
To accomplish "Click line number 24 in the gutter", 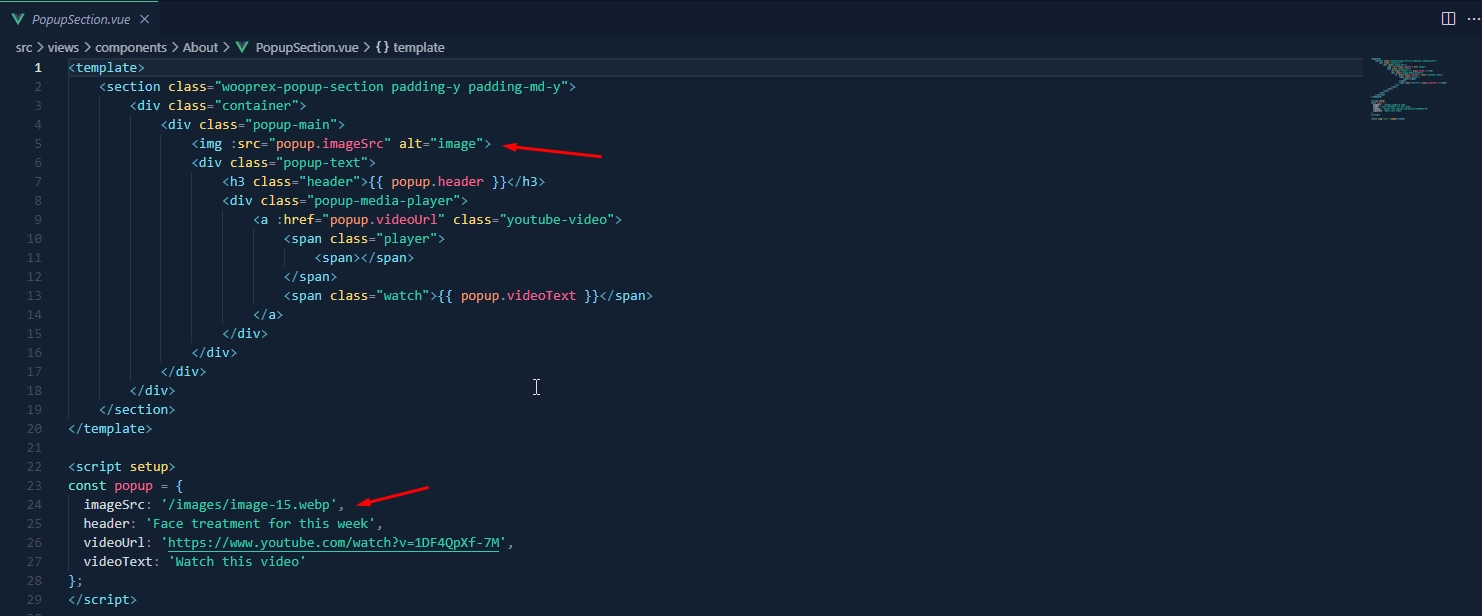I will click(x=35, y=504).
